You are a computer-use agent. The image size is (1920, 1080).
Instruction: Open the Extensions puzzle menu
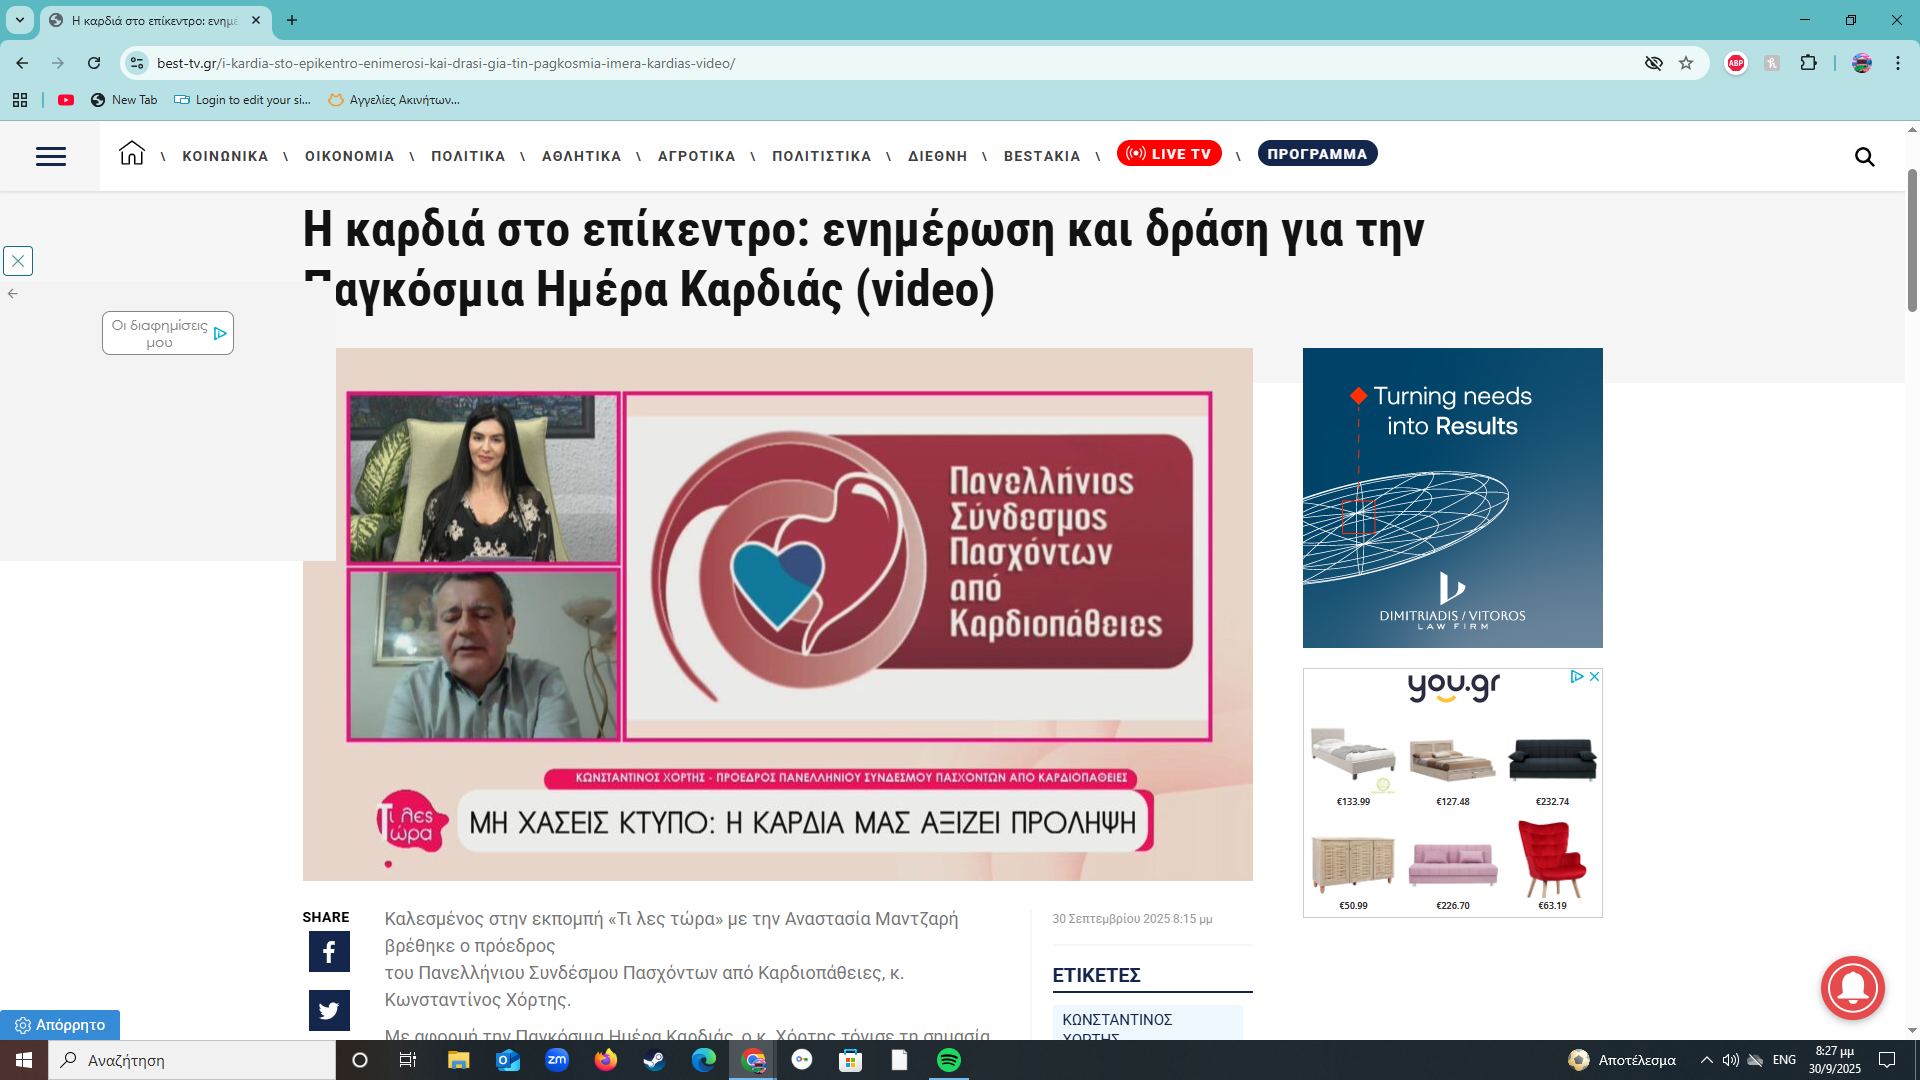pos(1808,63)
